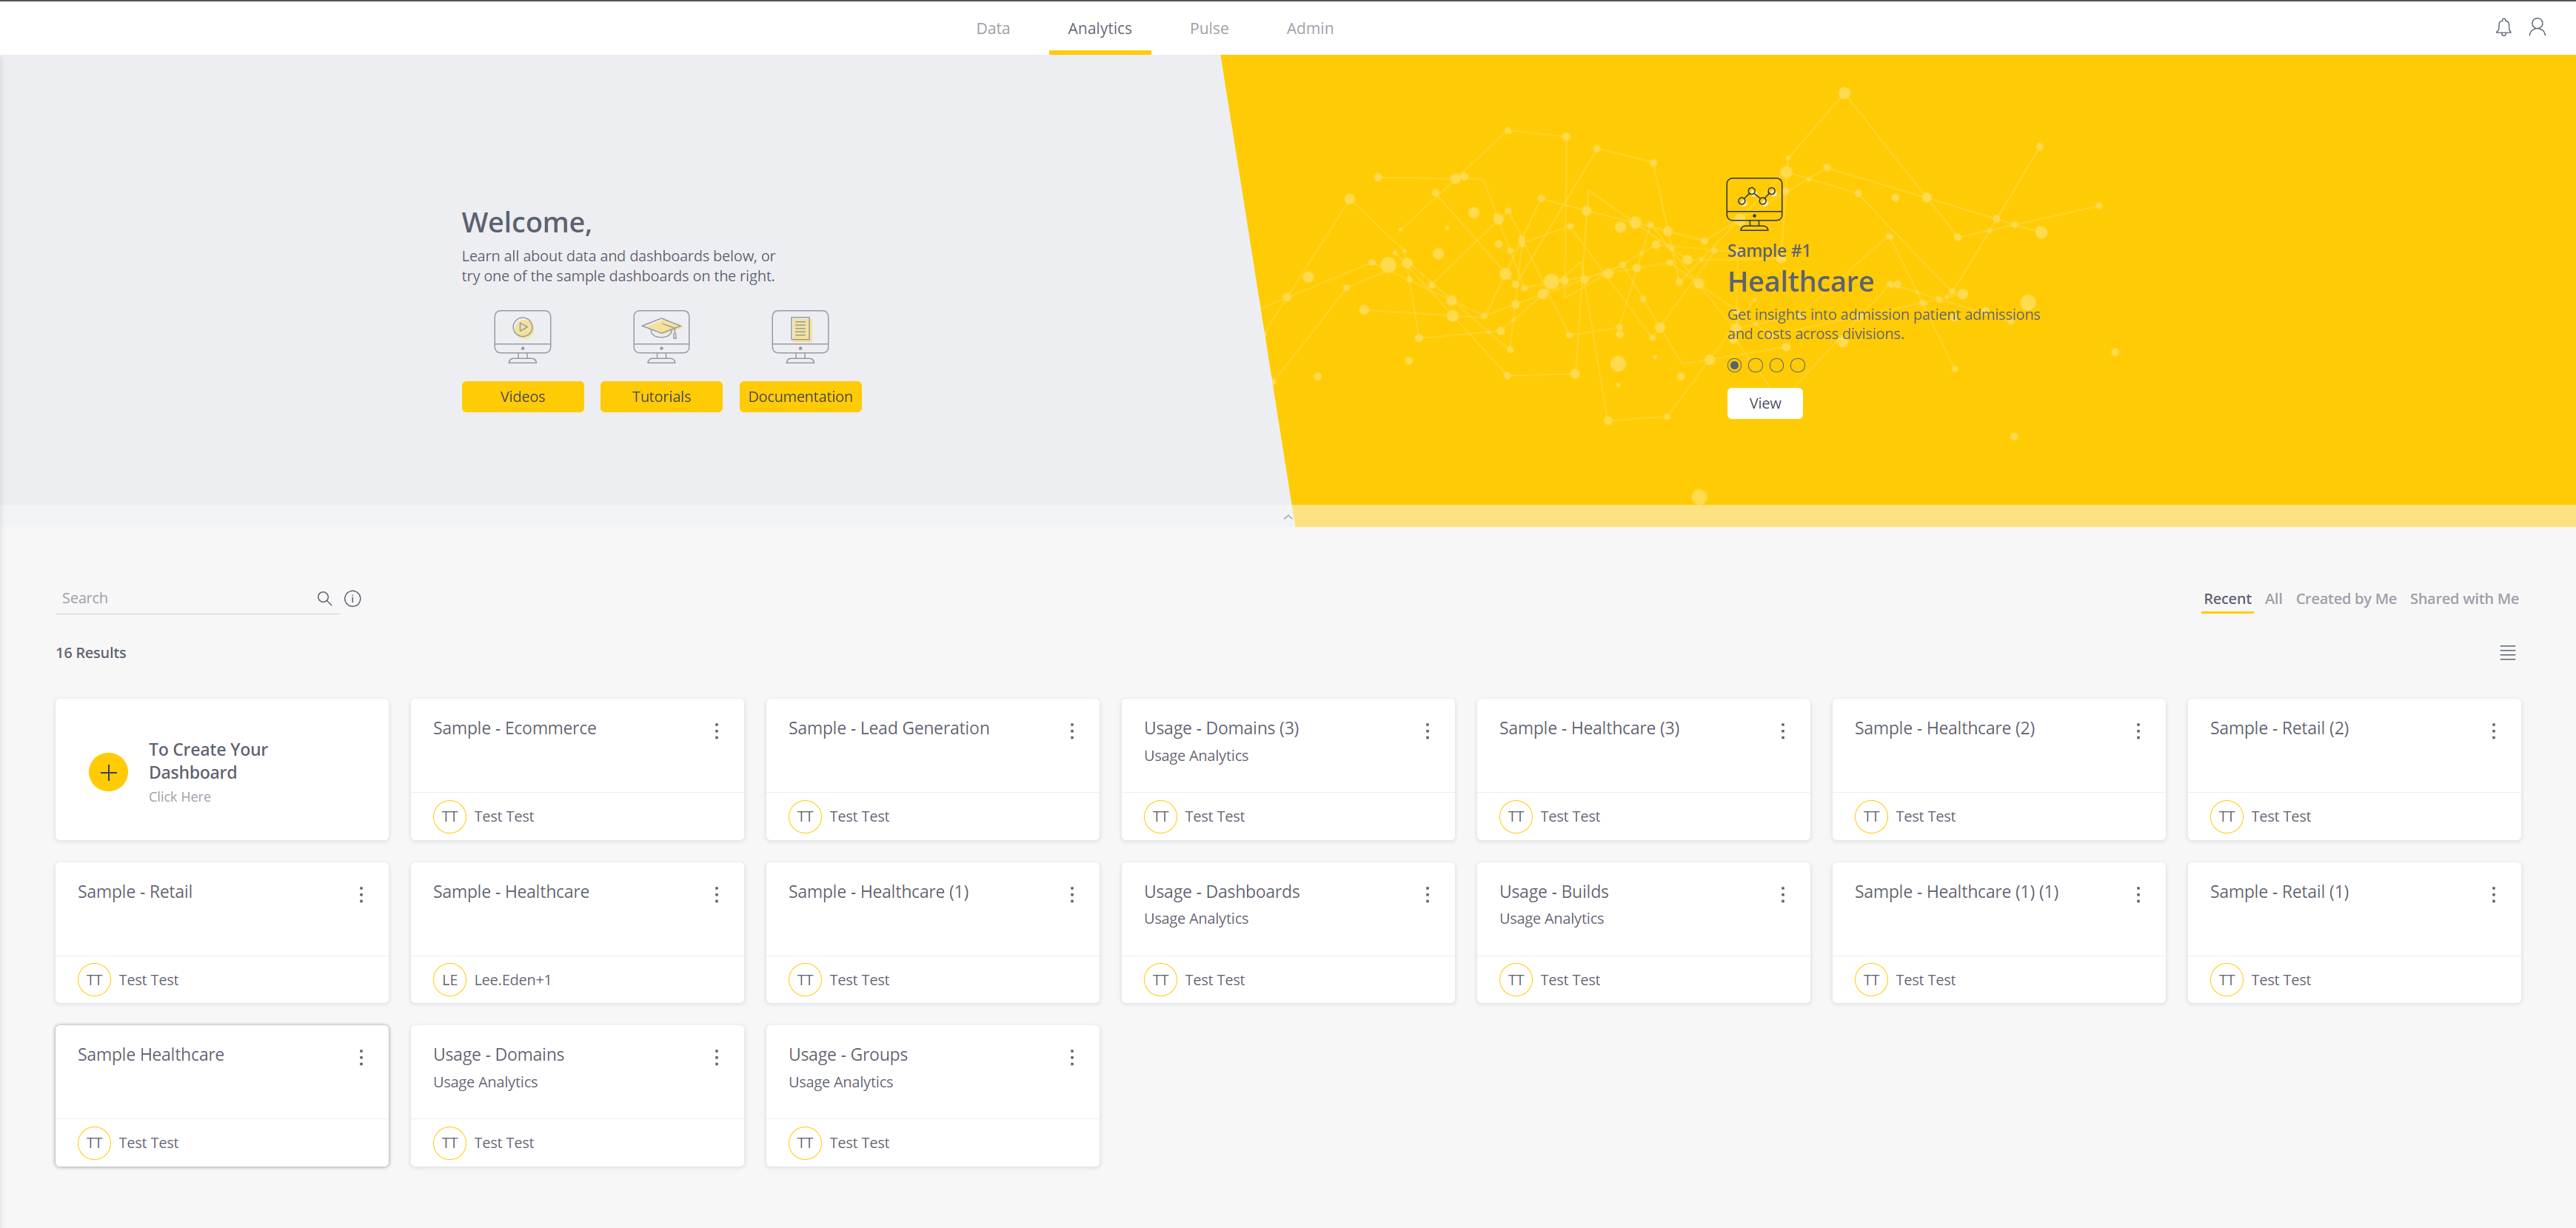Open options menu for Sample - Healthcare (1)
This screenshot has width=2576, height=1228.
(1072, 894)
